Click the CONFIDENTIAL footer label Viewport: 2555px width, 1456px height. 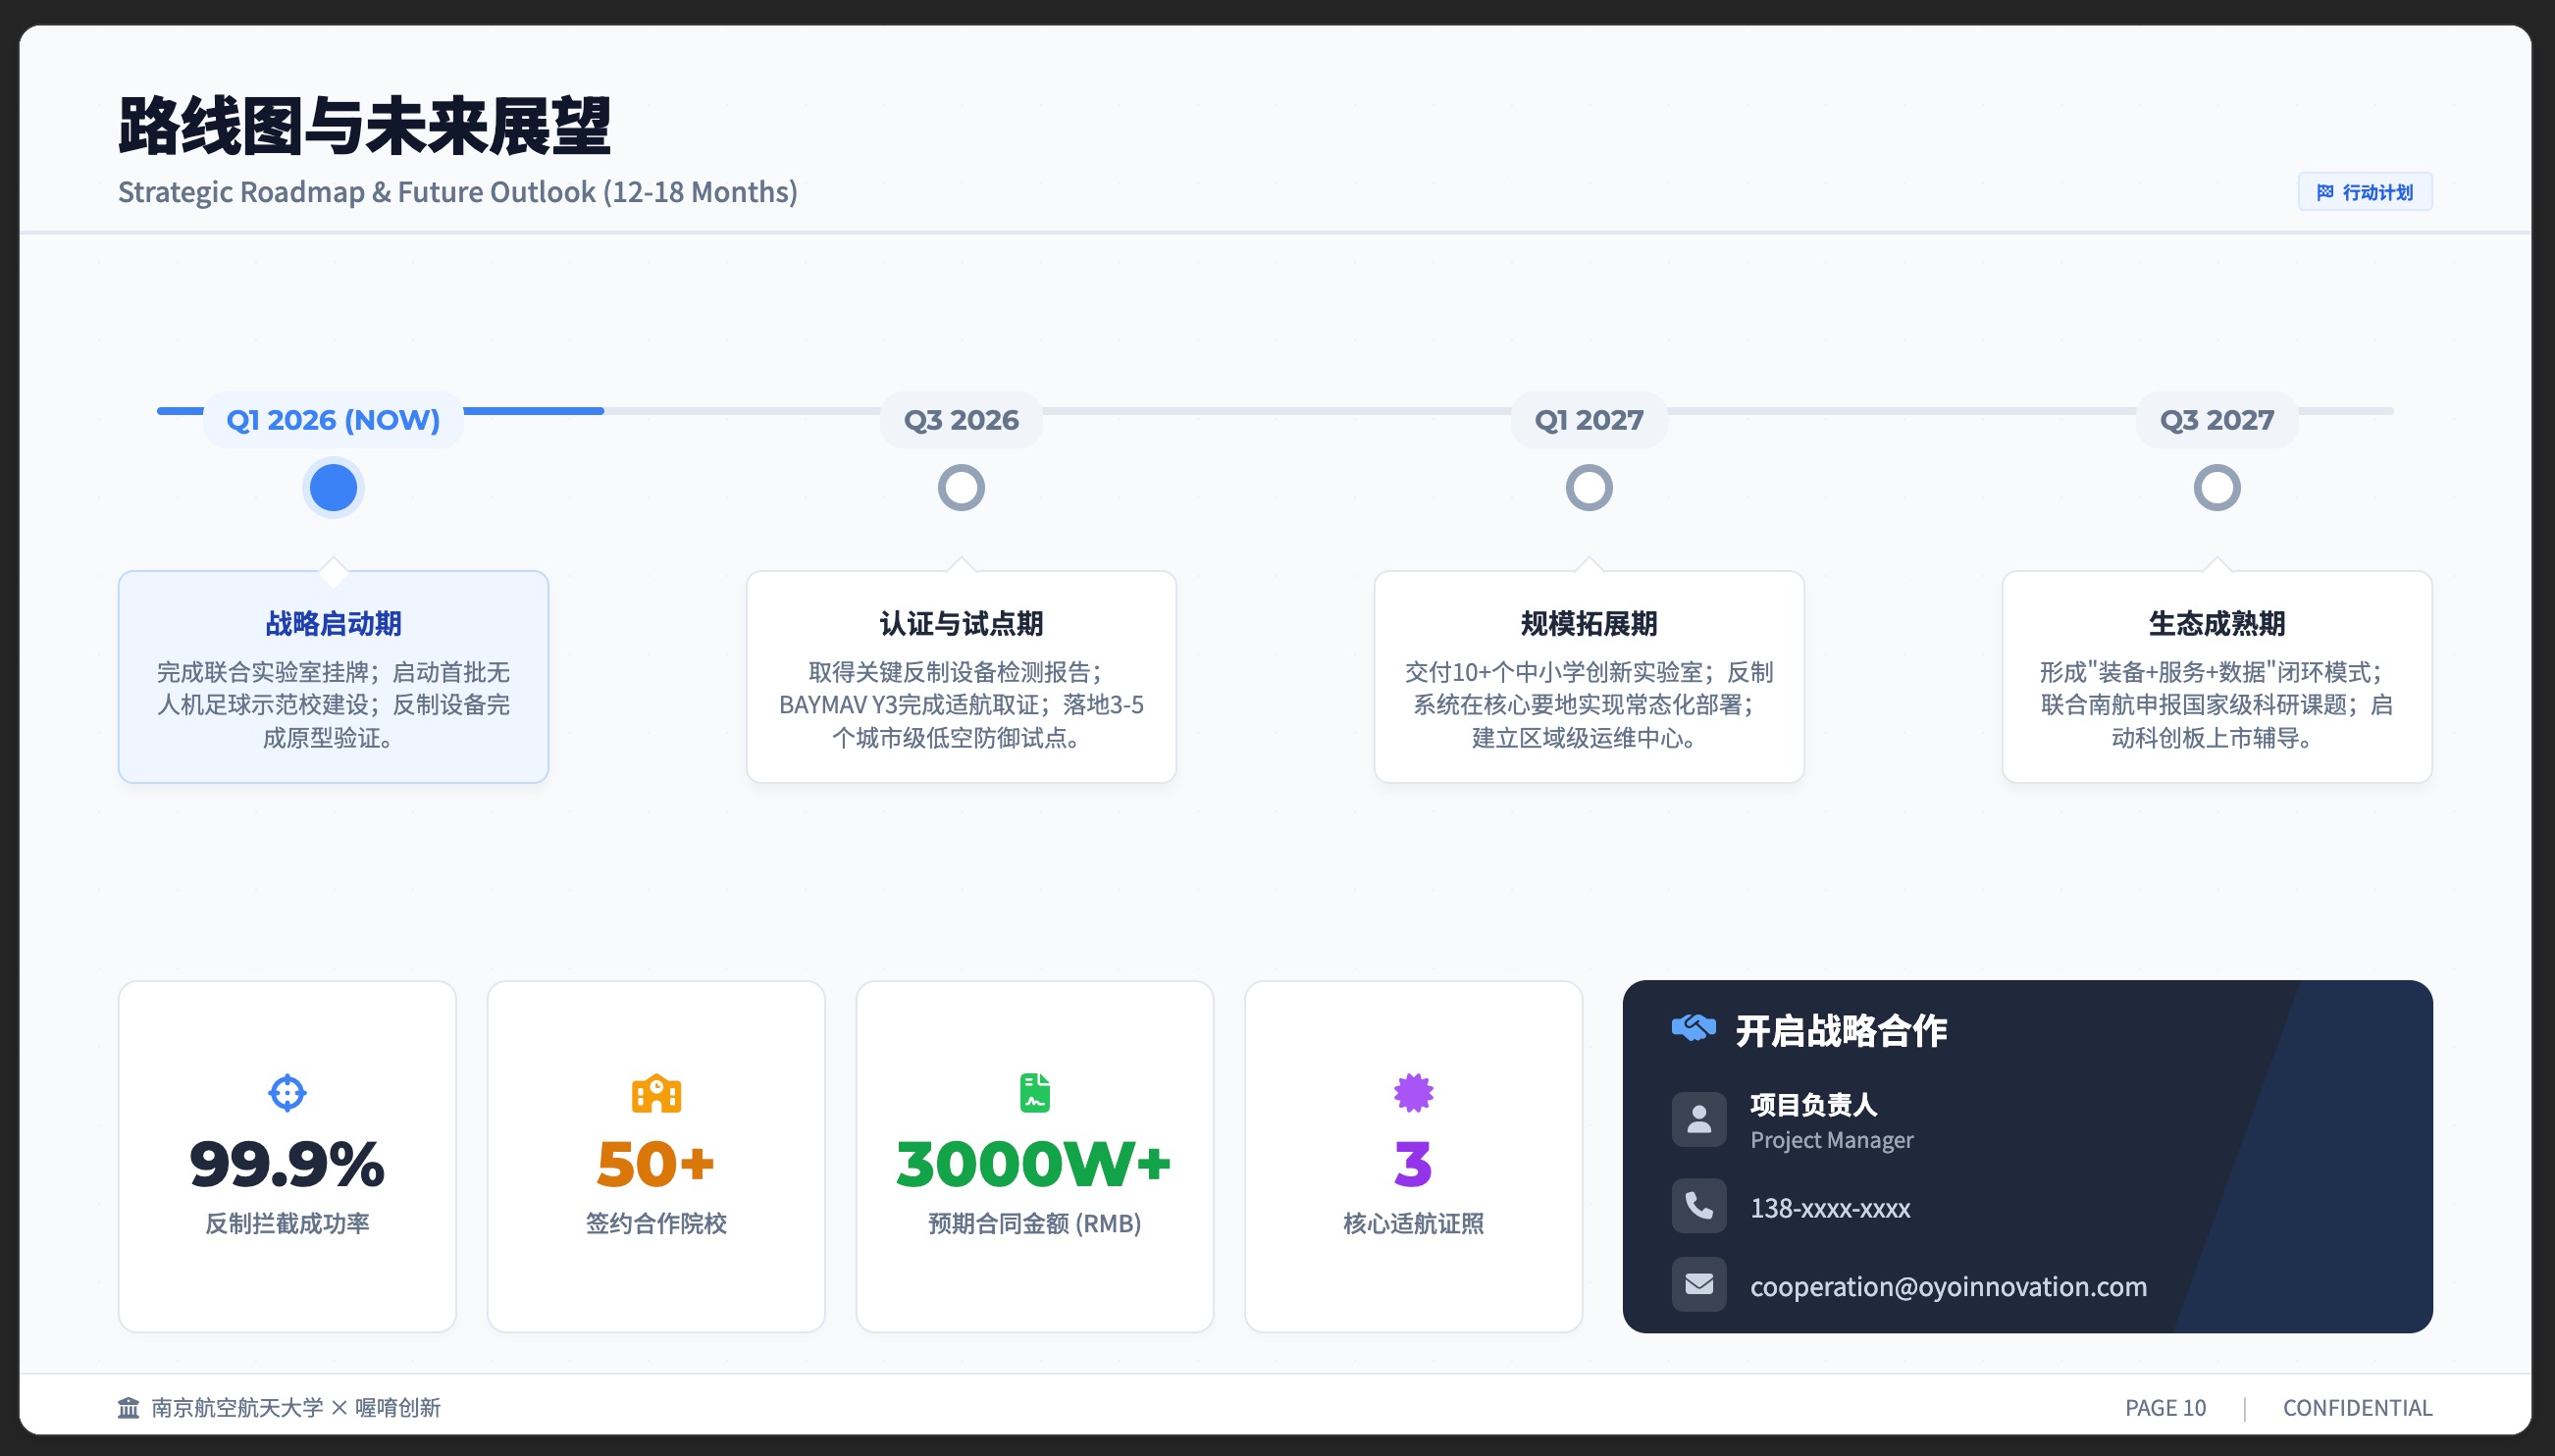pos(2357,1408)
